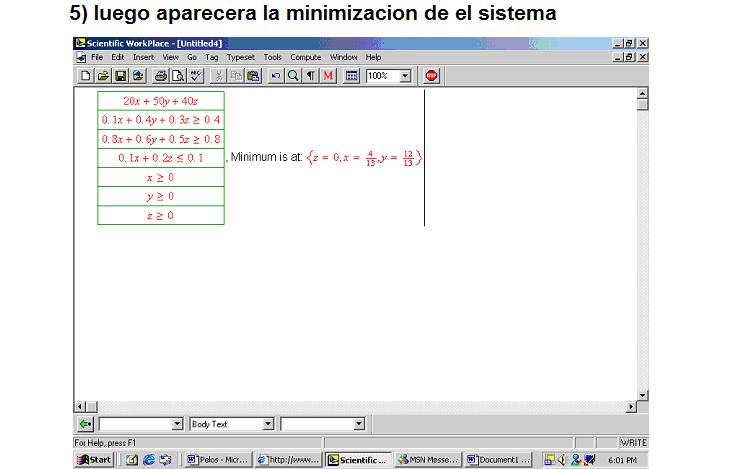
Task: Click the vertical scrollbar up arrow
Action: coord(643,93)
